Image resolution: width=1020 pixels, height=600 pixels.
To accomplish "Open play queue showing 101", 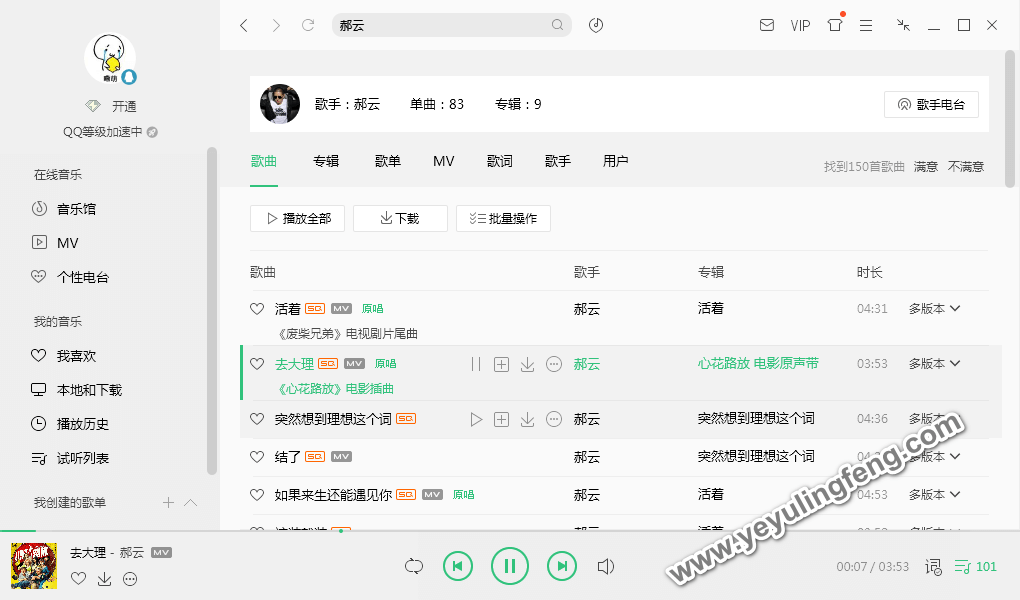I will point(975,567).
